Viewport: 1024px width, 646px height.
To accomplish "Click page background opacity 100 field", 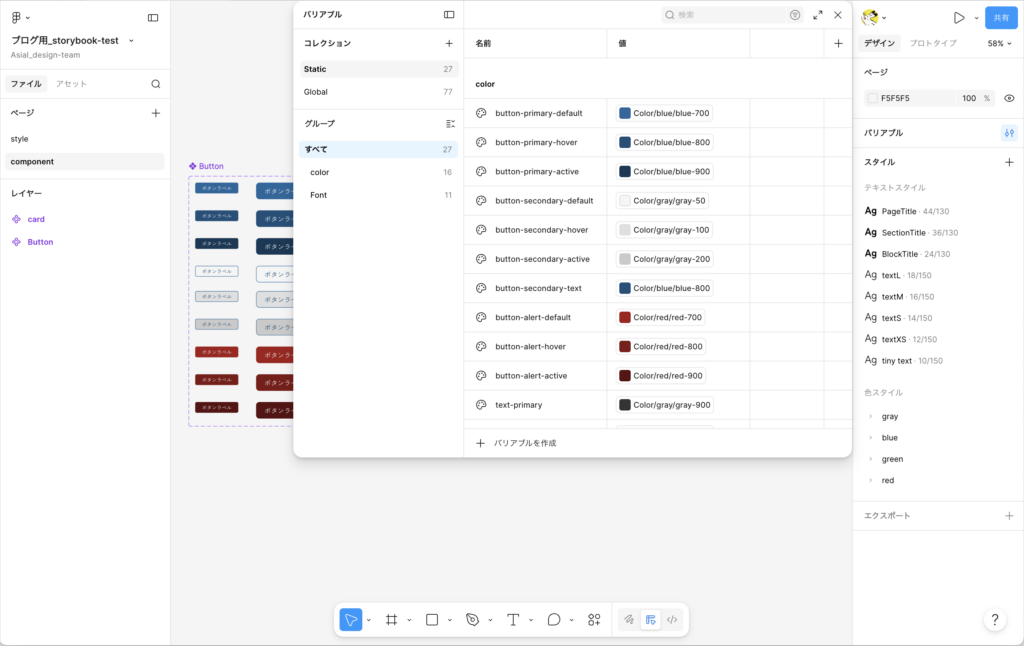I will pyautogui.click(x=969, y=98).
